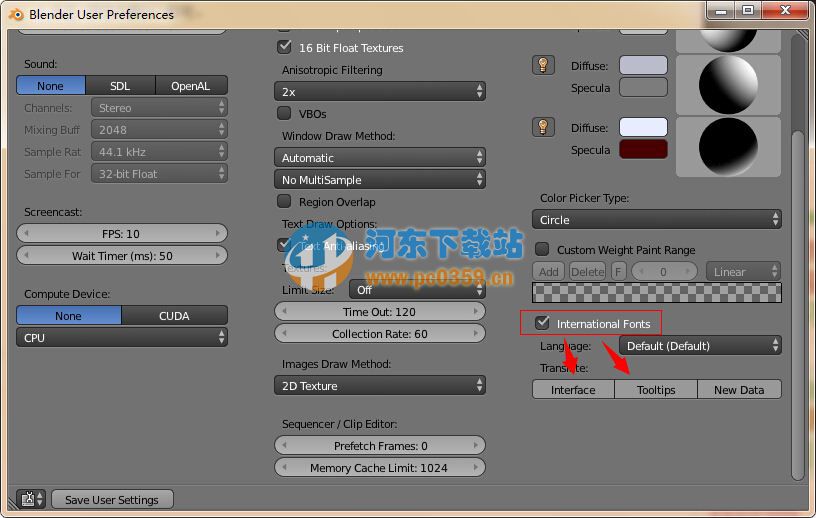Click the Wait Timer (ms): 50 field
The width and height of the screenshot is (816, 518).
[x=122, y=255]
